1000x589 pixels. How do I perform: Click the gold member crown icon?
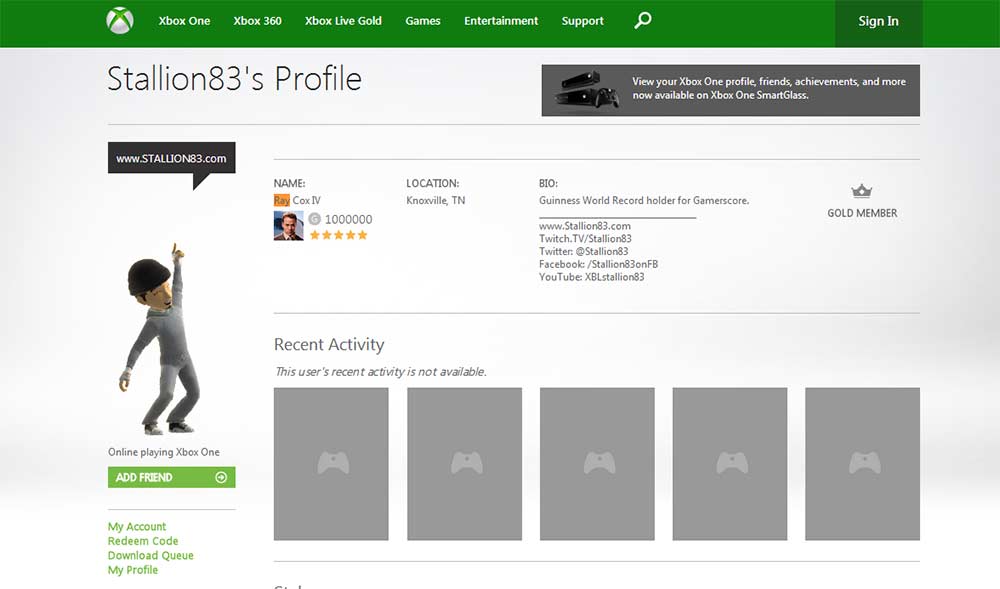[862, 191]
